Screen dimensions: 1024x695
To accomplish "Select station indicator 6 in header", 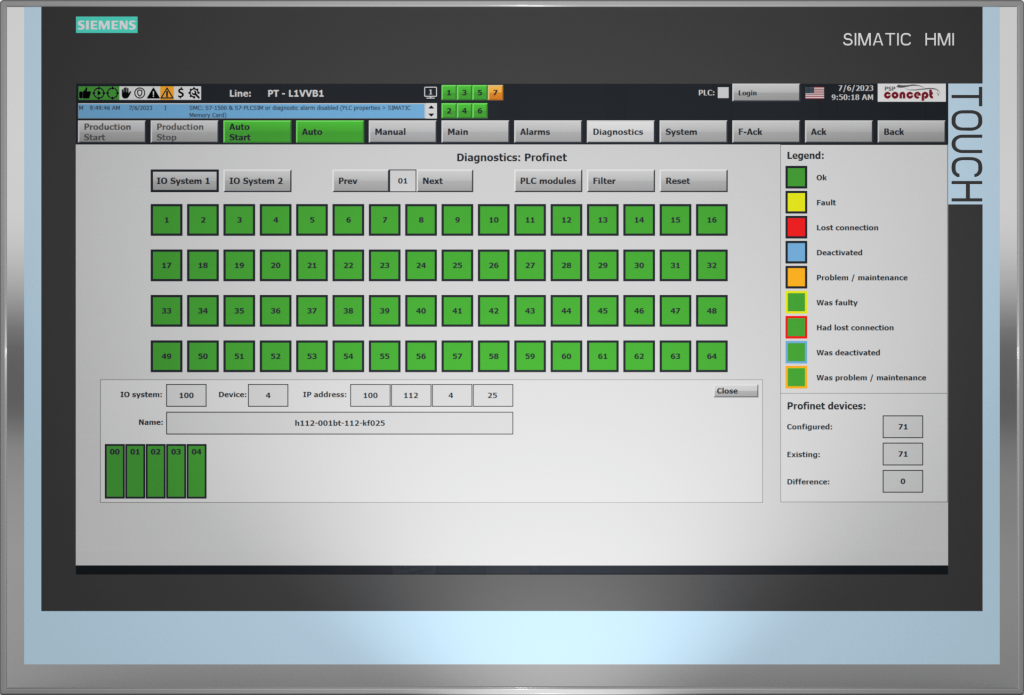I will (x=479, y=110).
